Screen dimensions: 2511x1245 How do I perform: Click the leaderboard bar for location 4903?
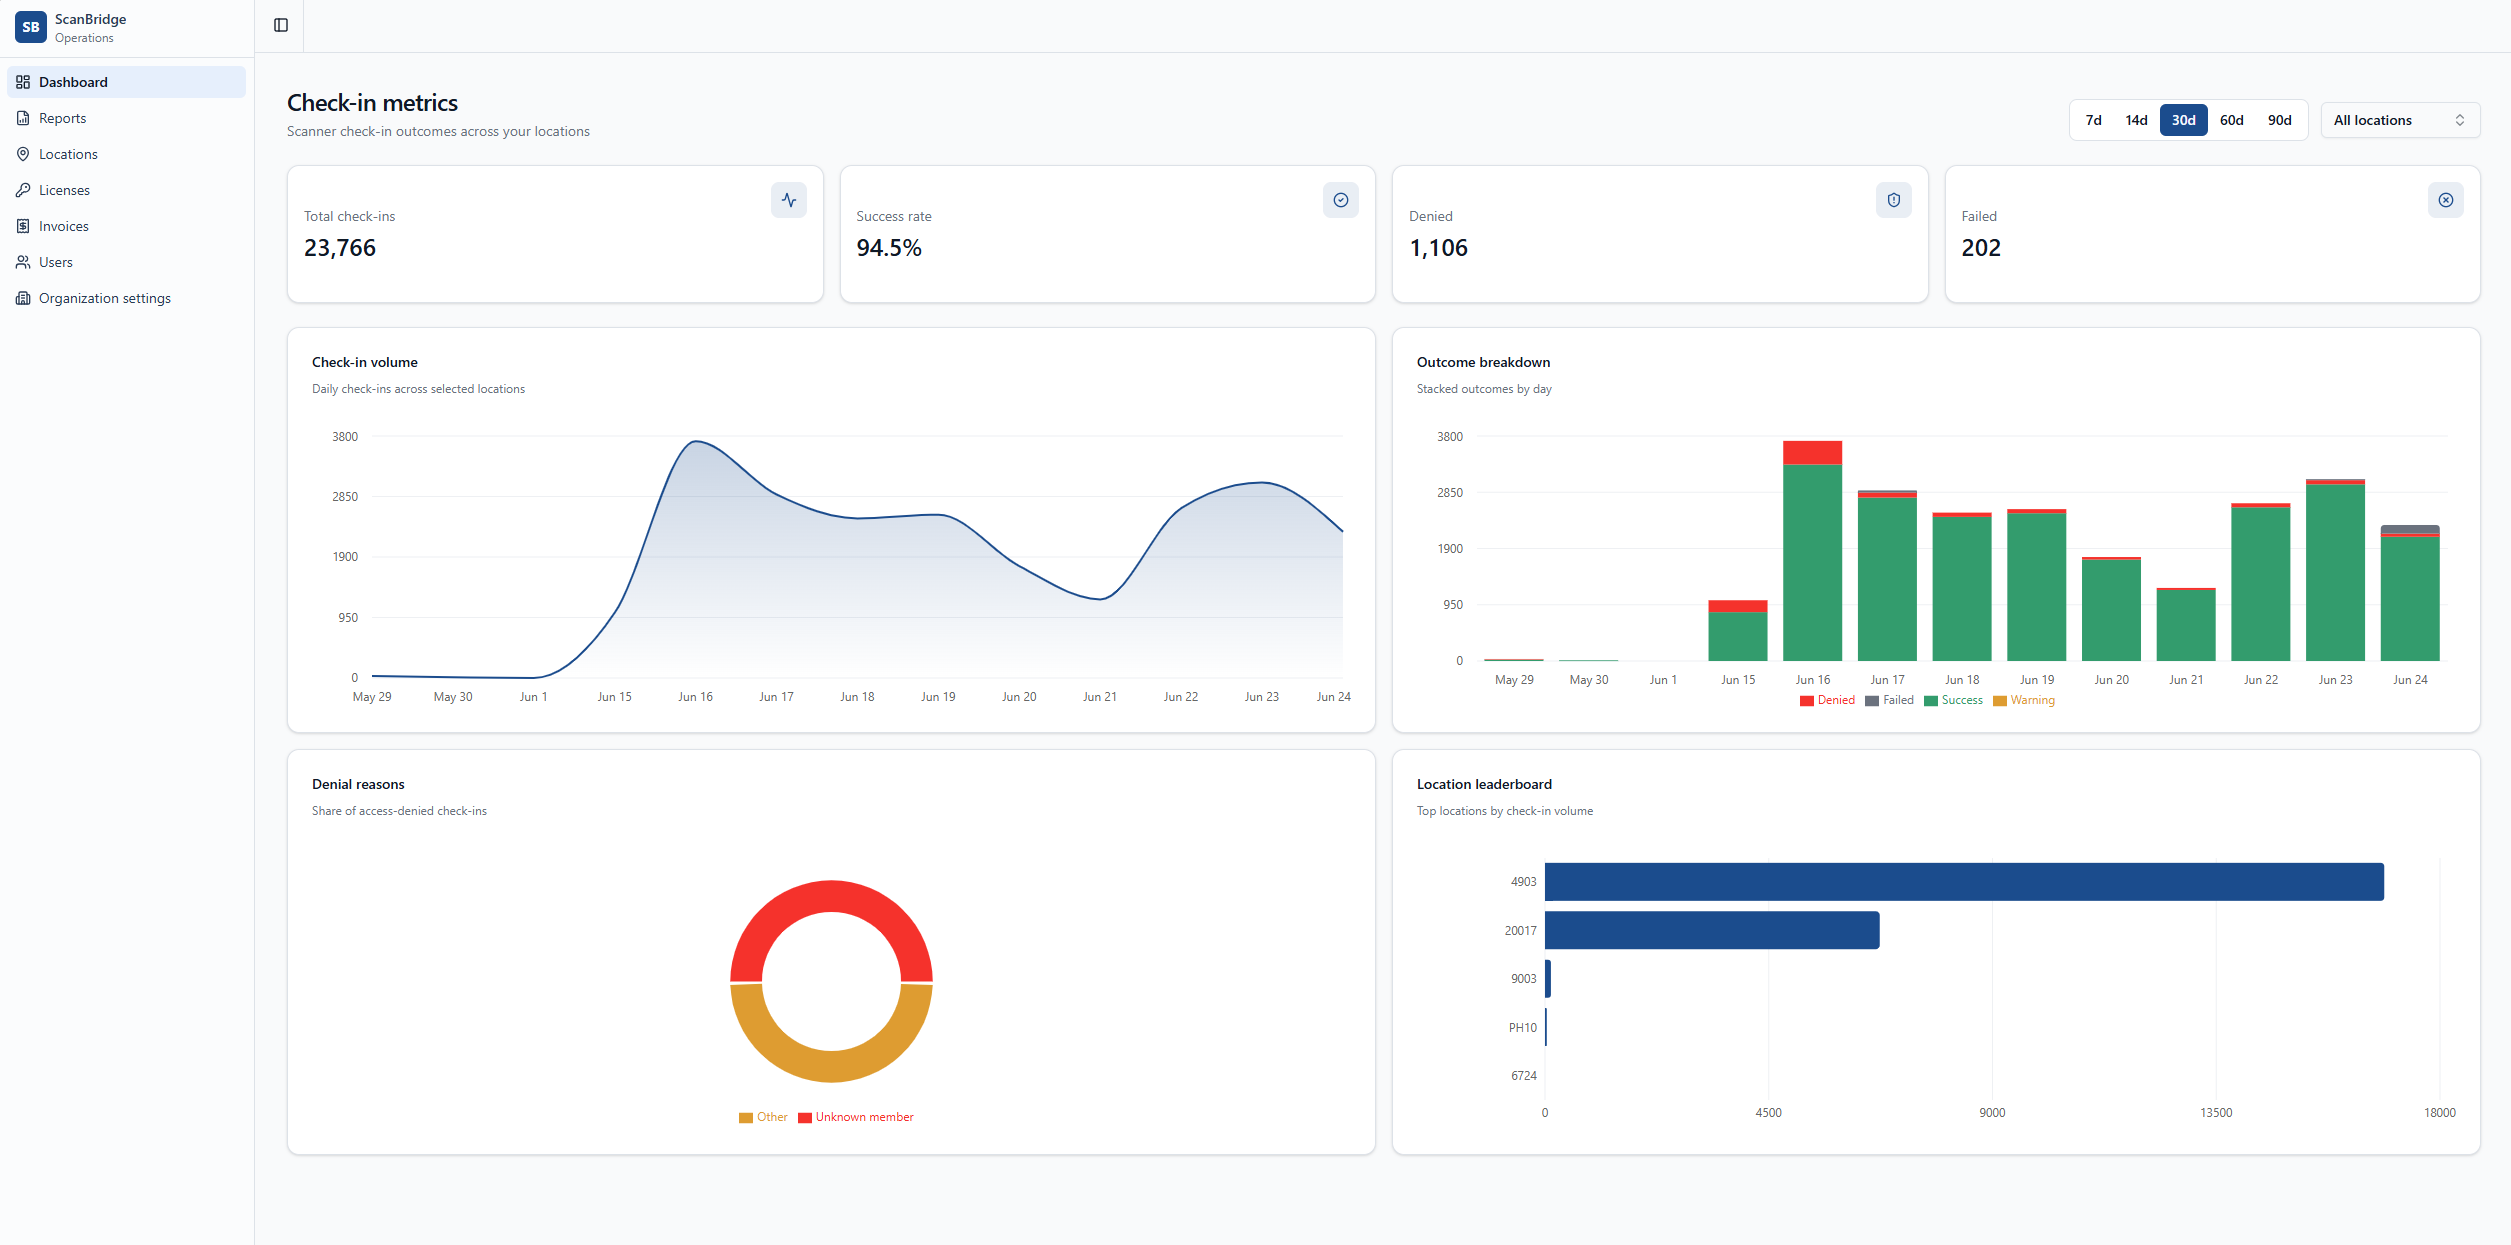(x=1964, y=882)
